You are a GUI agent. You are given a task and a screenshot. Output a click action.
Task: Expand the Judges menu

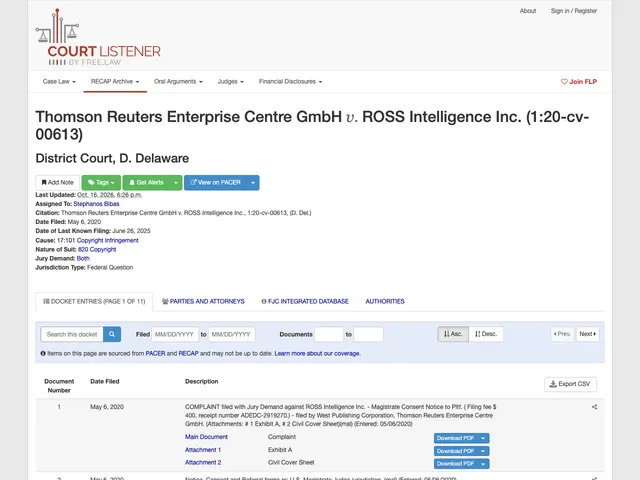pyautogui.click(x=231, y=82)
